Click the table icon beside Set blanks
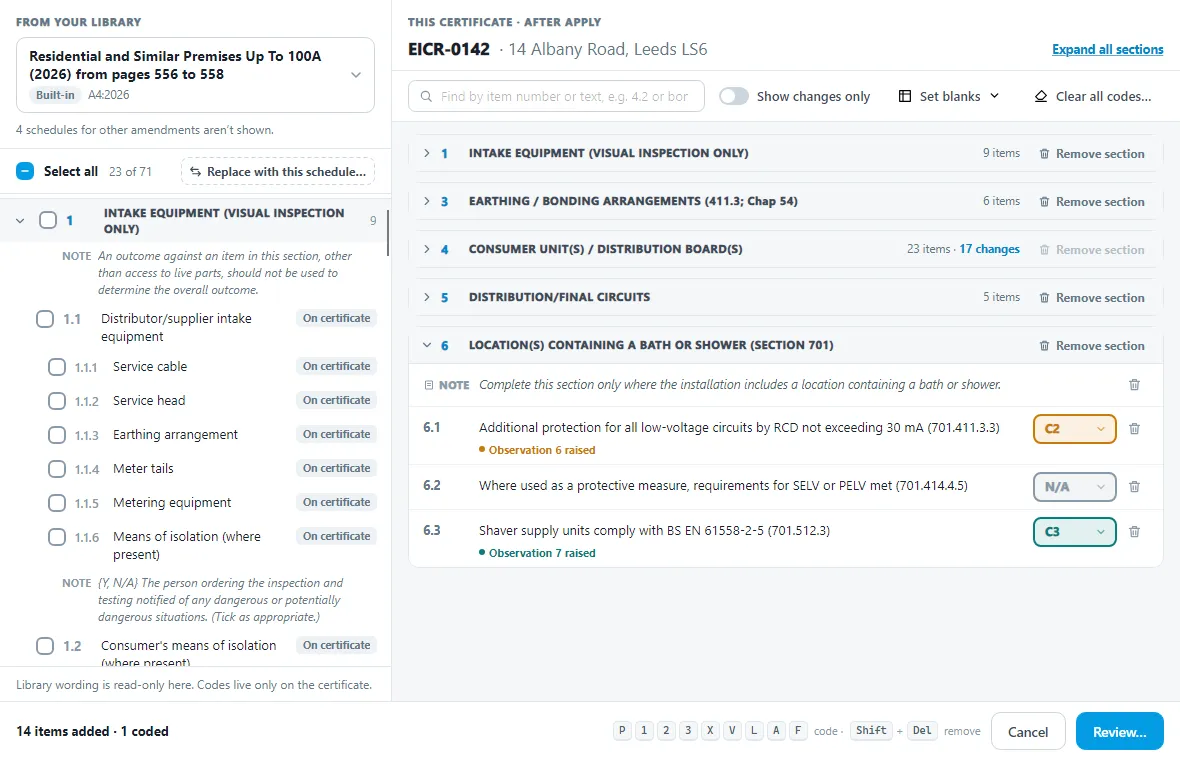 pyautogui.click(x=905, y=96)
